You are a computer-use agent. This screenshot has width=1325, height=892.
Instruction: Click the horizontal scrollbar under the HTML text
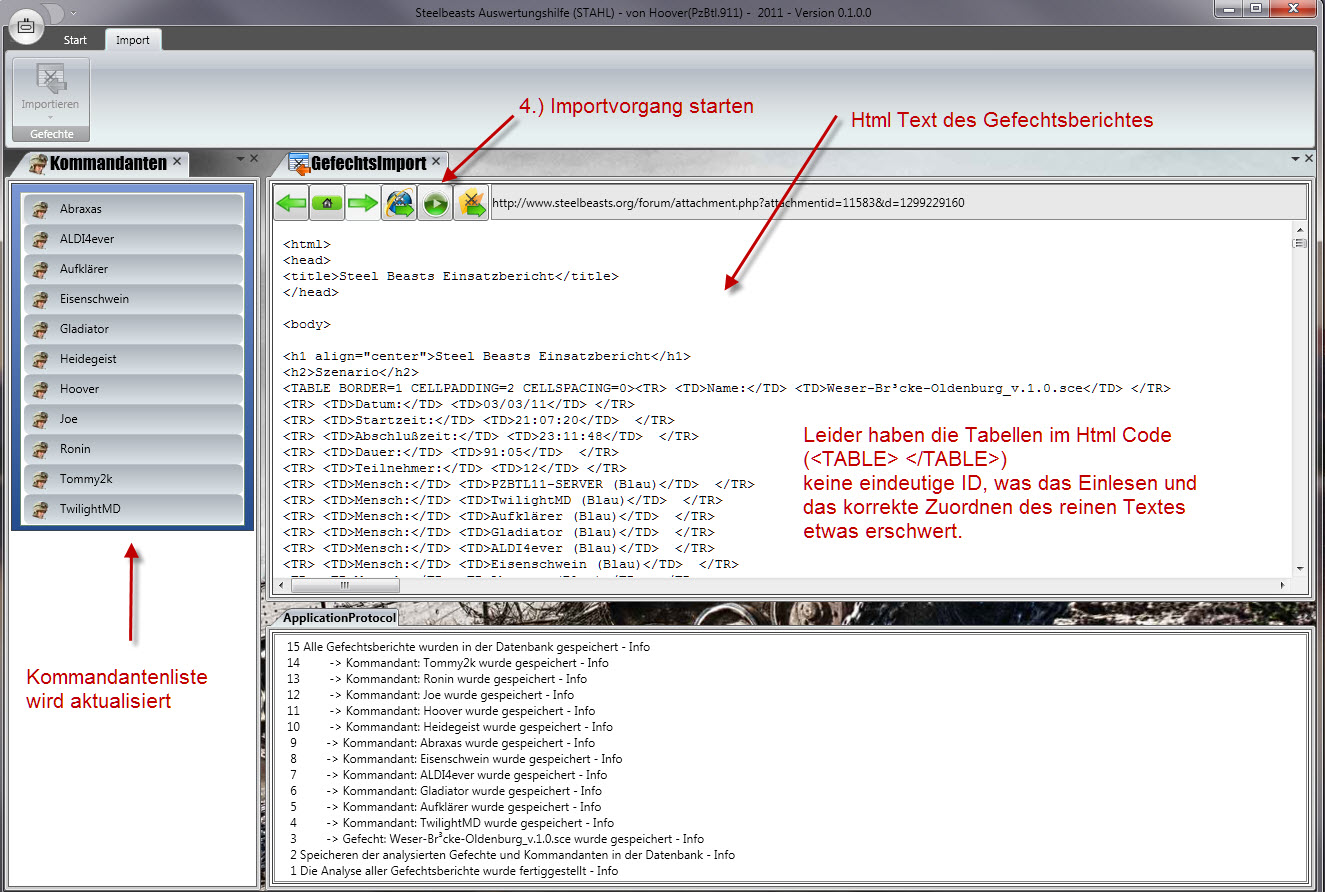point(345,586)
